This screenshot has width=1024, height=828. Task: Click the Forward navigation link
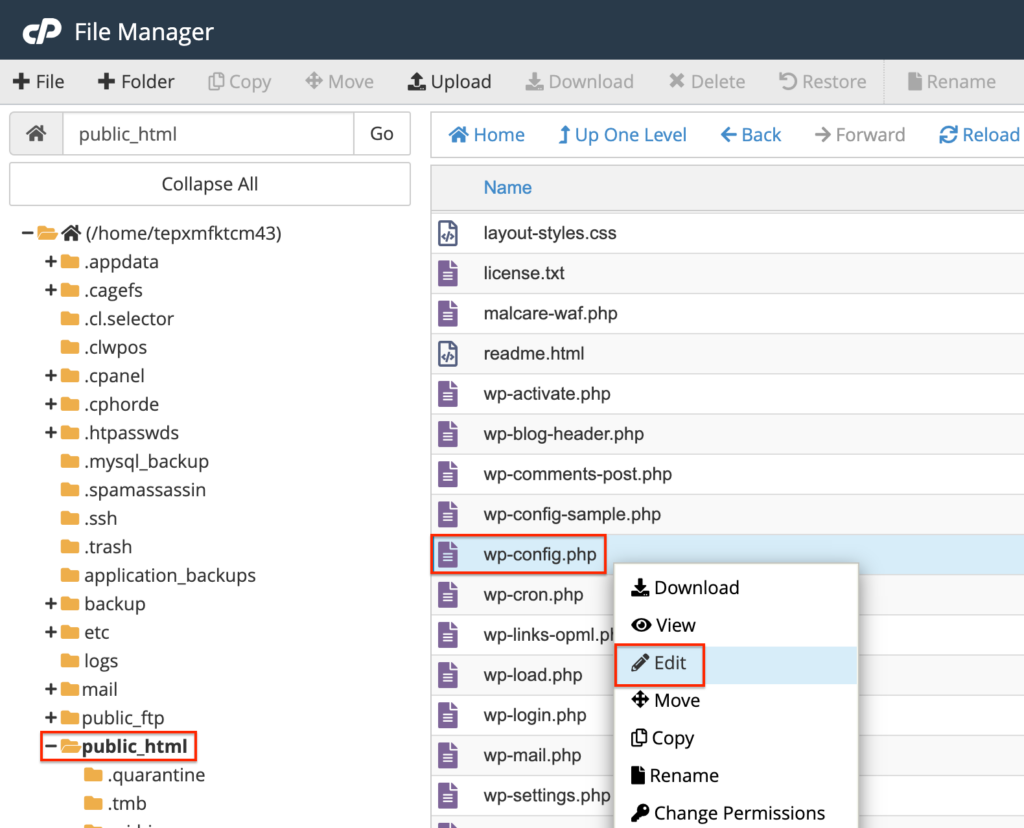point(860,135)
